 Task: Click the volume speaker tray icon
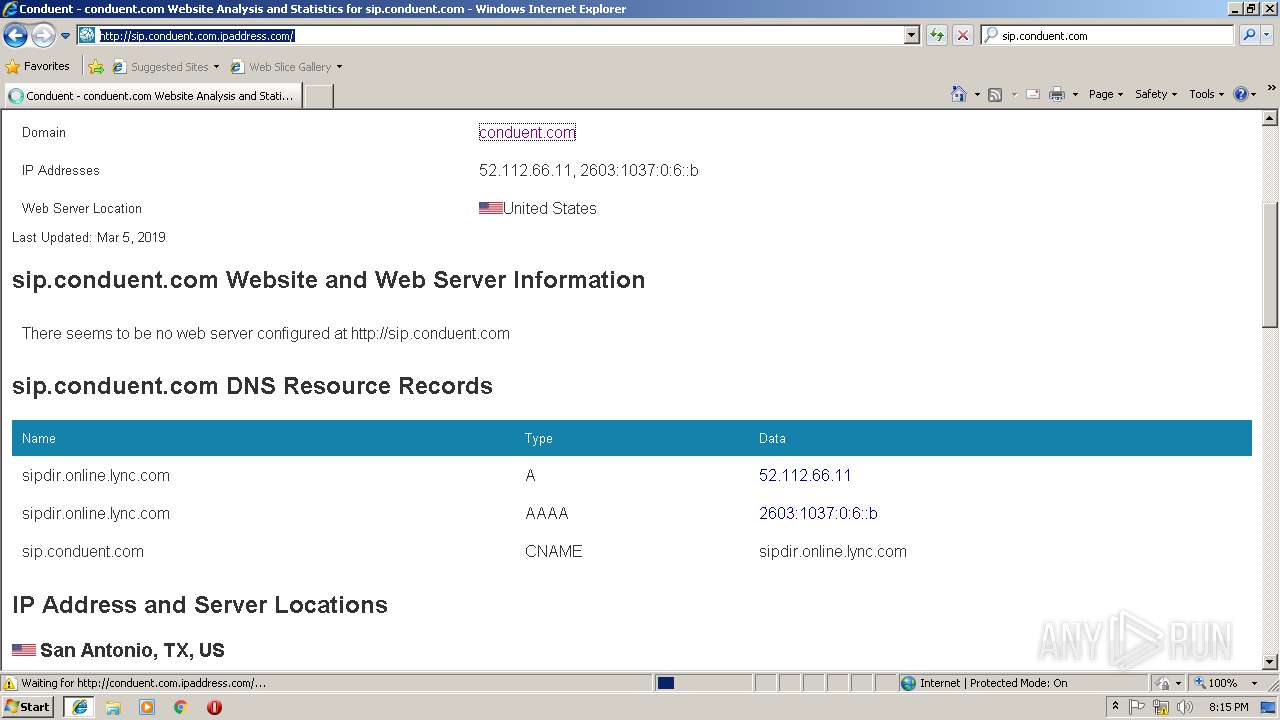point(1184,707)
